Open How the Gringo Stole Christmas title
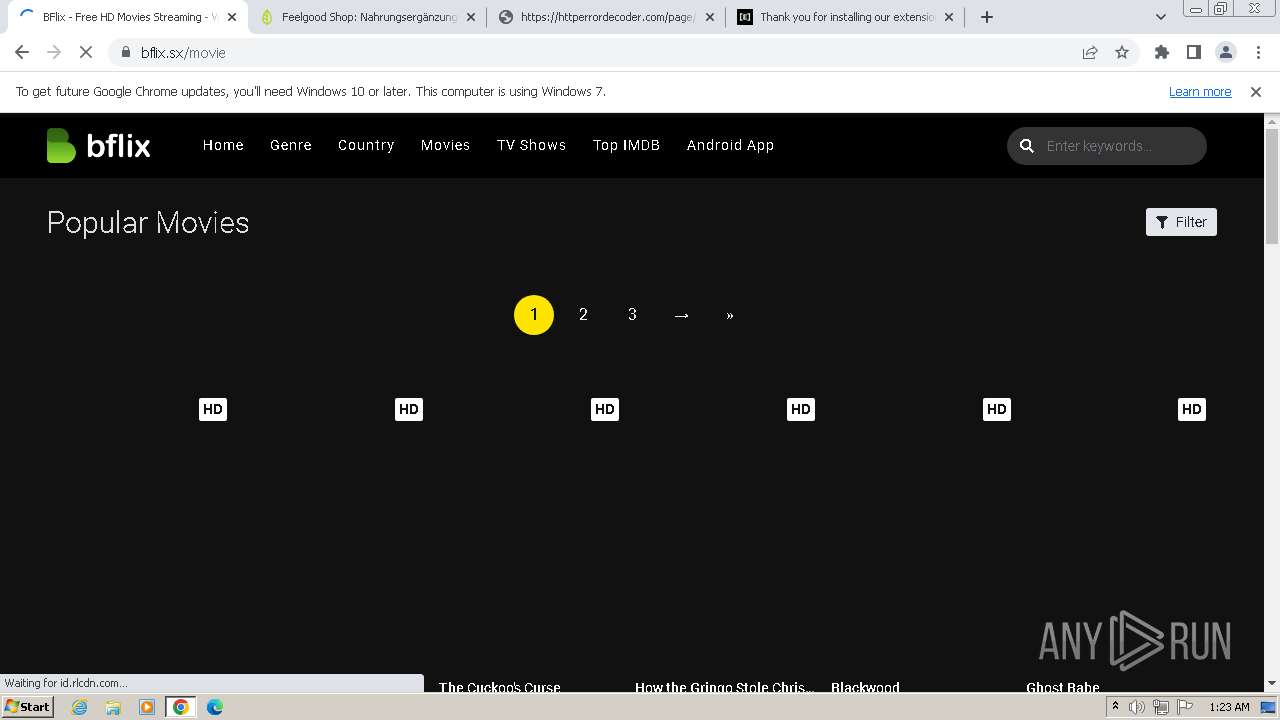1280x720 pixels. [725, 687]
